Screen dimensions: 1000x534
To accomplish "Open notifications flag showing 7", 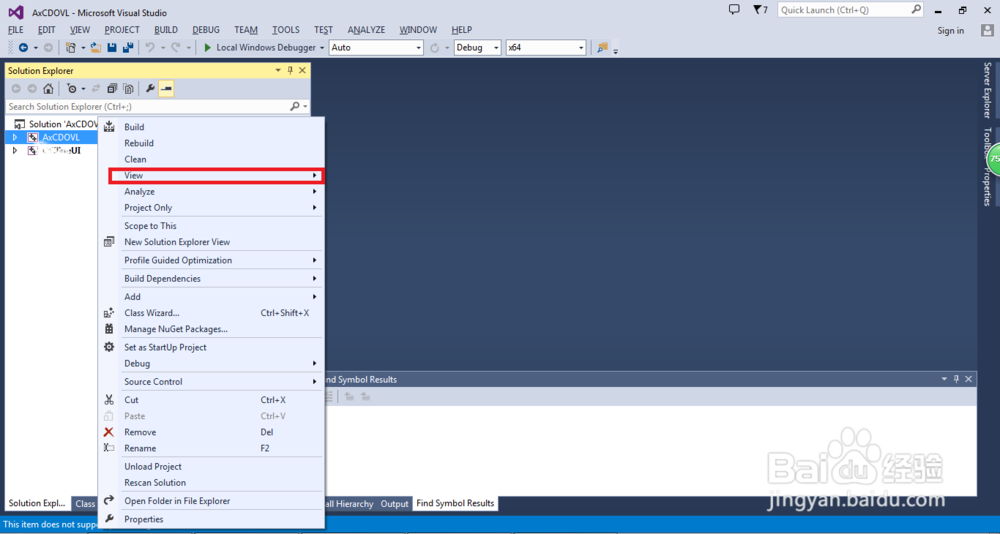I will [x=760, y=10].
